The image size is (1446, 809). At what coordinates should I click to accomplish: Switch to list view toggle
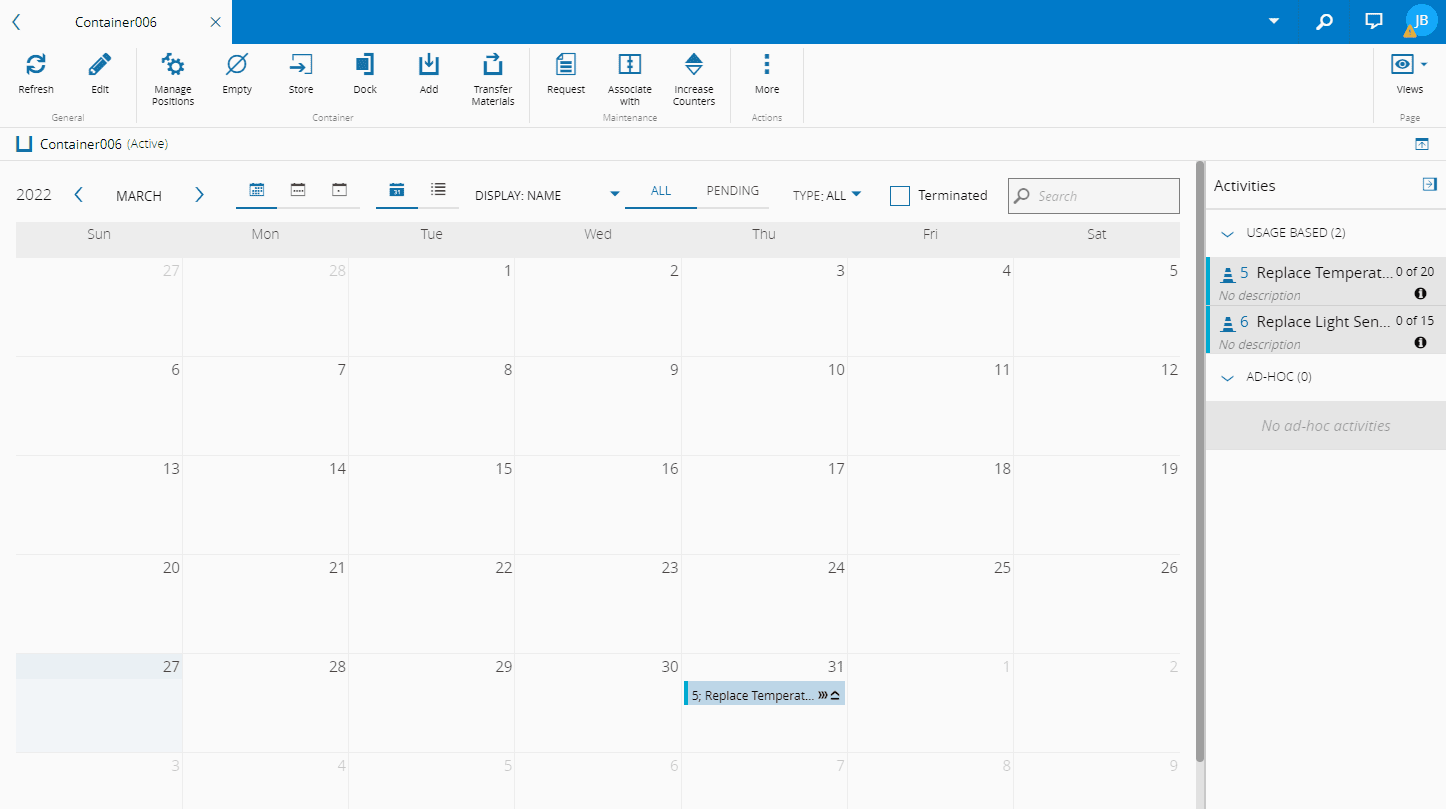[x=438, y=189]
